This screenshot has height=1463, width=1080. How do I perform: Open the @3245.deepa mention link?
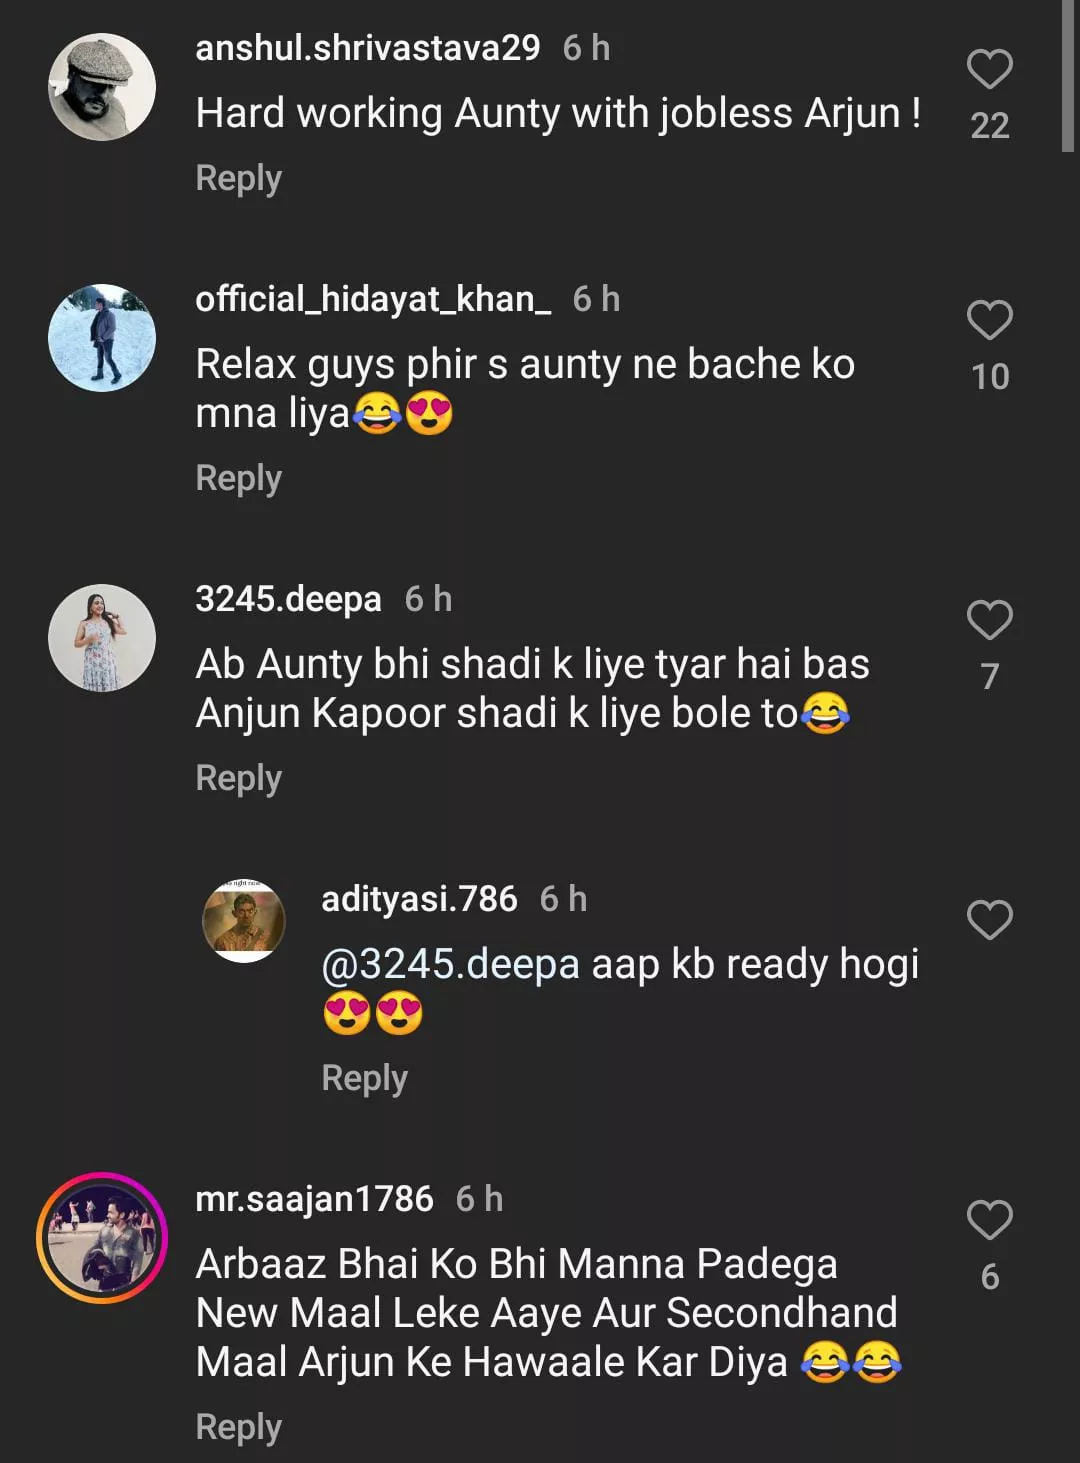click(x=450, y=965)
